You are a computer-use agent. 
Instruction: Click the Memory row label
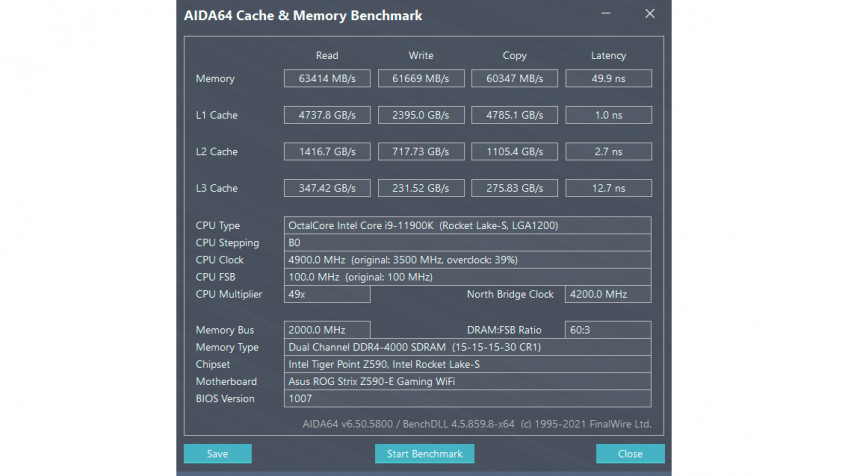(x=215, y=79)
